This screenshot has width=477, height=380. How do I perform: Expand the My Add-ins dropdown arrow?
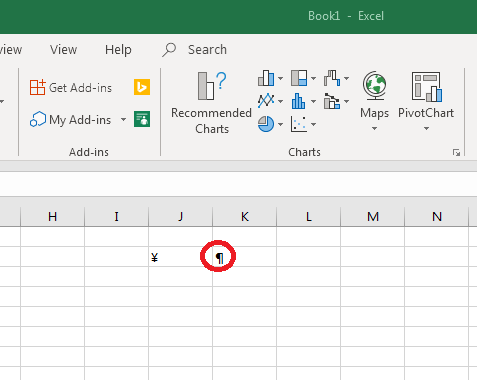[x=123, y=119]
